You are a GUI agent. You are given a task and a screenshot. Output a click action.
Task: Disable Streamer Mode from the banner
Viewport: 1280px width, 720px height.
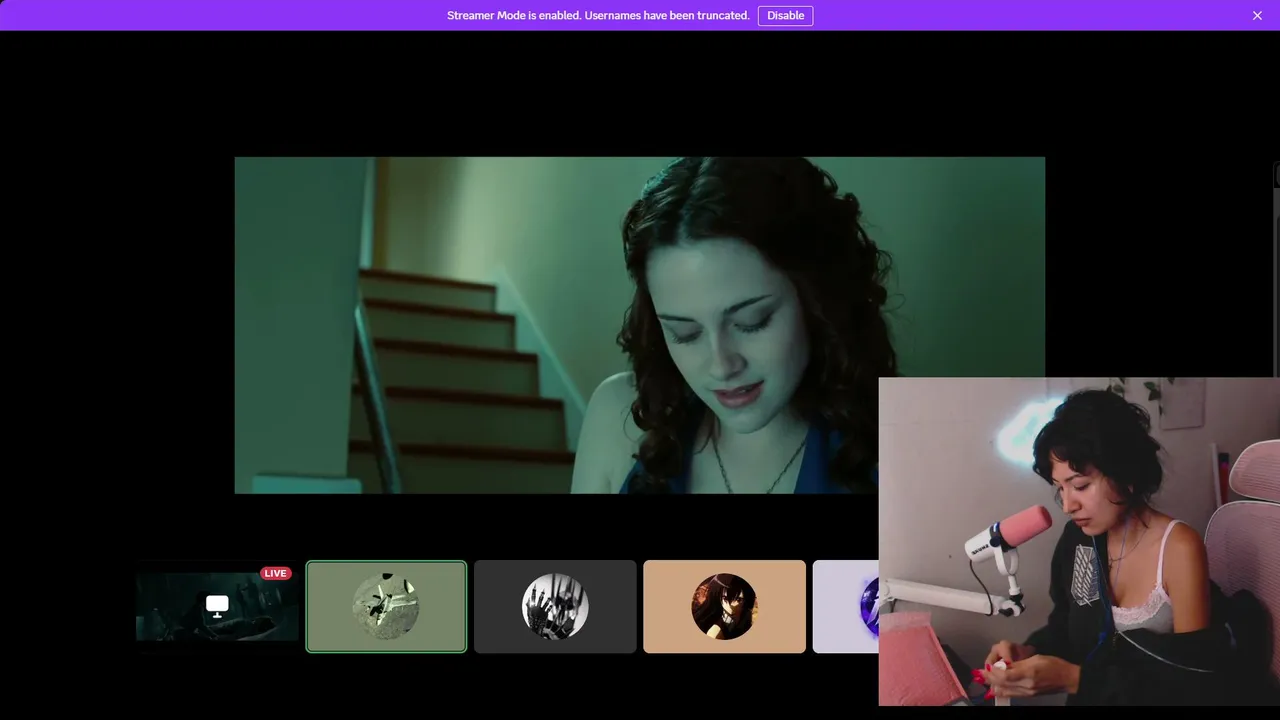pos(785,15)
